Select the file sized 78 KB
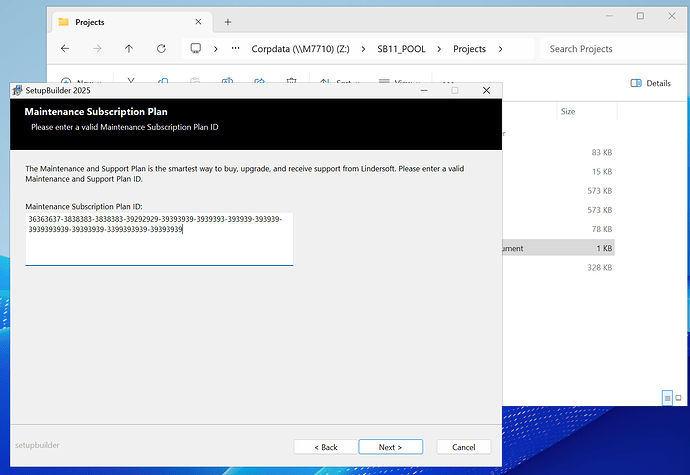The height and width of the screenshot is (475, 690). pyautogui.click(x=602, y=229)
